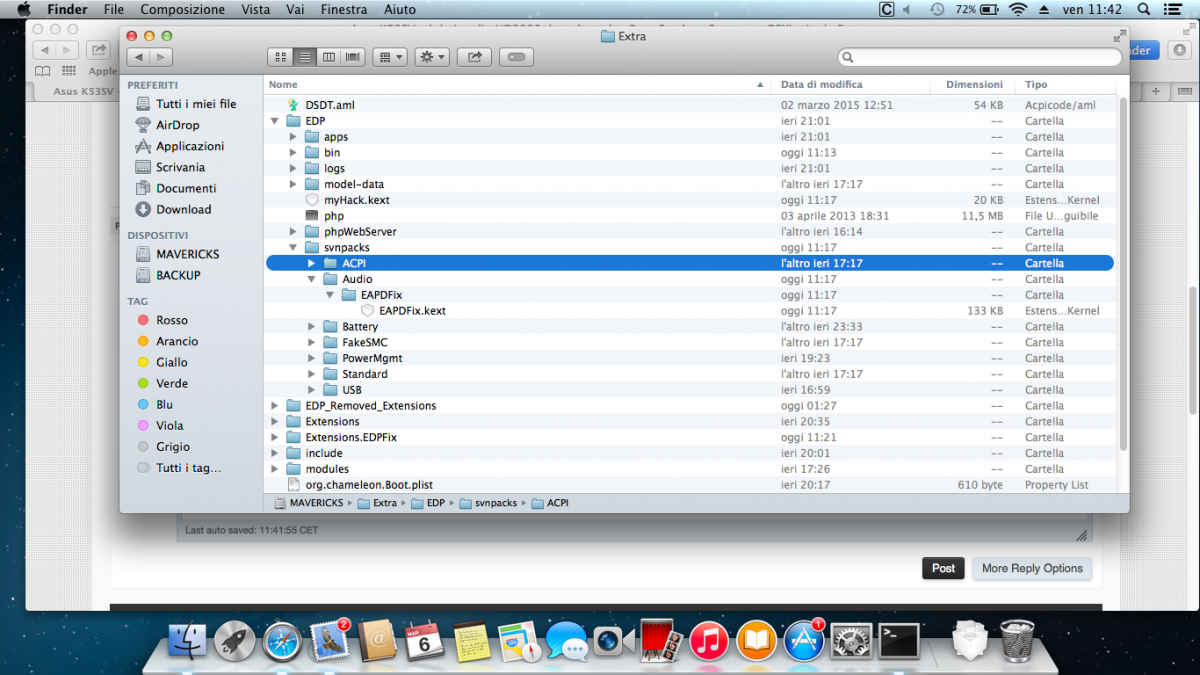Switch to Cover Flow view
The image size is (1200, 675).
coord(353,57)
